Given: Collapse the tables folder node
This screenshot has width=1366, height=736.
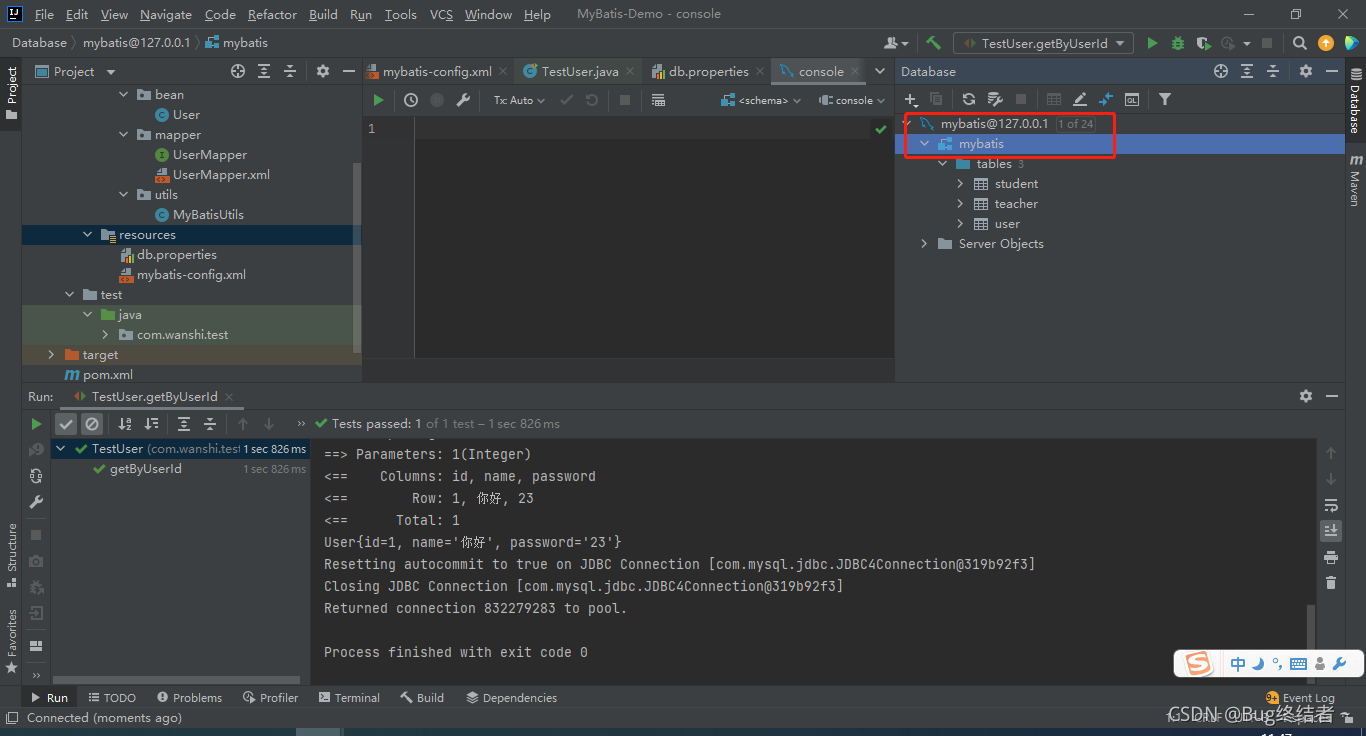Looking at the screenshot, I should (942, 164).
